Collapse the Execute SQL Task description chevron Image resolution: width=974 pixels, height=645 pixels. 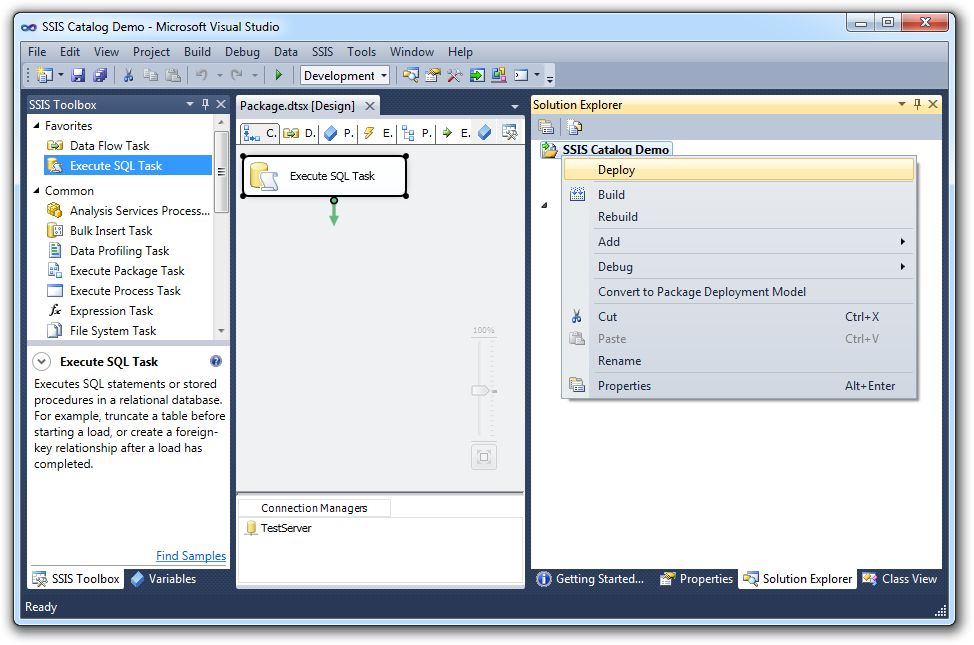point(42,362)
